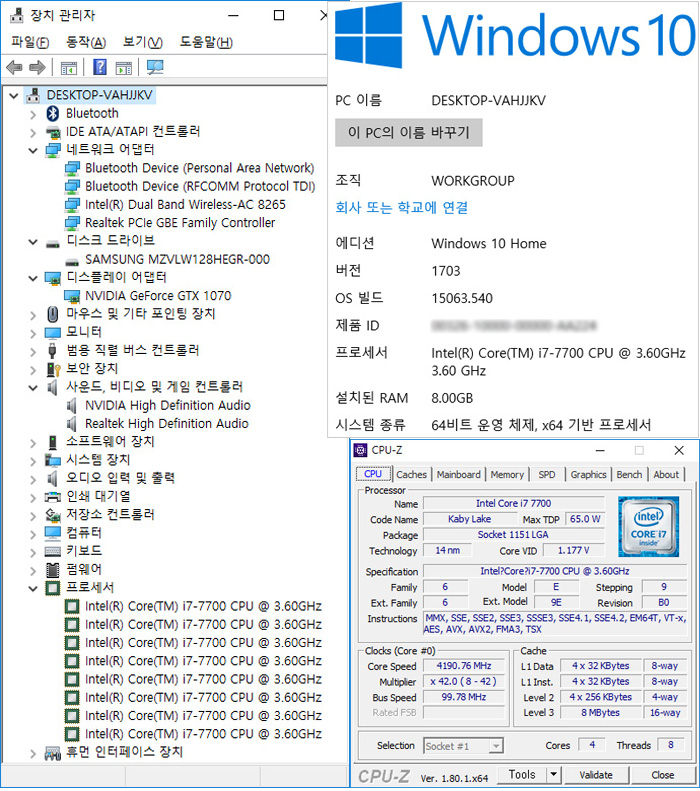Click the Max TDP 65.0 W value

[x=585, y=519]
